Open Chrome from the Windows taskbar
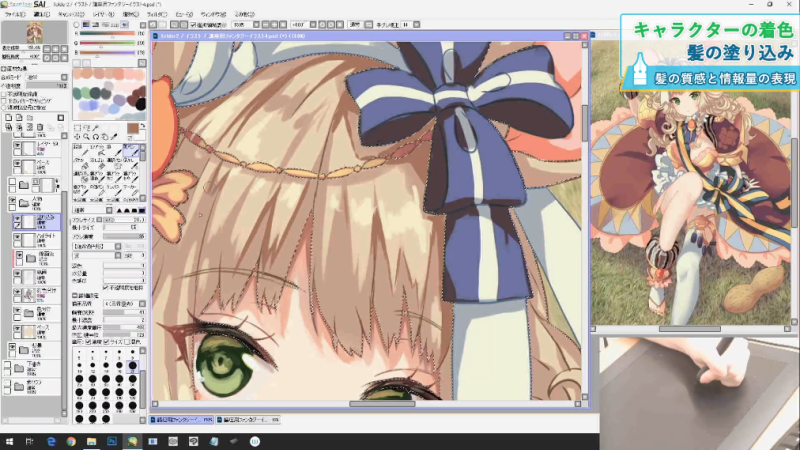 point(71,441)
